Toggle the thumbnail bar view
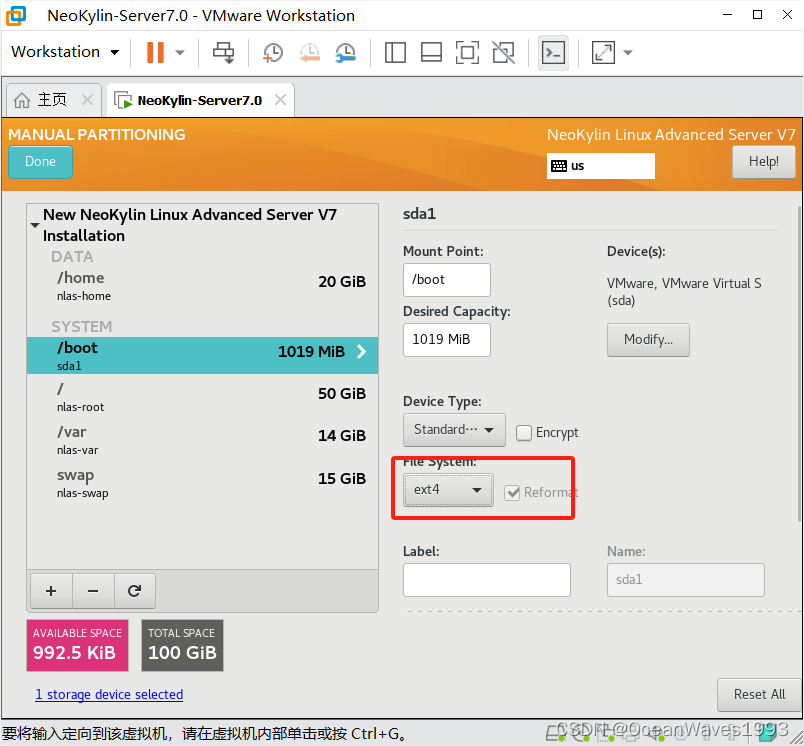Image resolution: width=804 pixels, height=746 pixels. (431, 52)
